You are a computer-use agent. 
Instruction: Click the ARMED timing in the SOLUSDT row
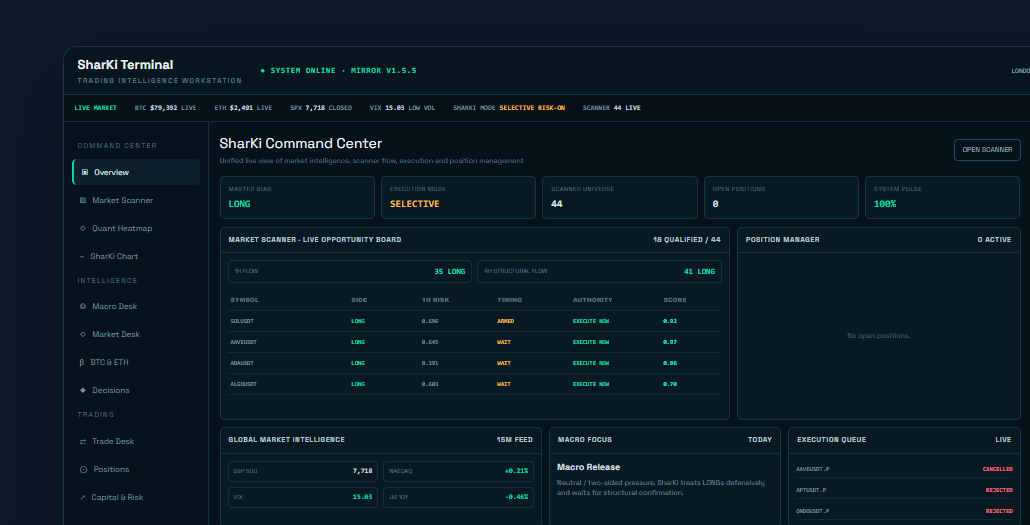tap(506, 321)
